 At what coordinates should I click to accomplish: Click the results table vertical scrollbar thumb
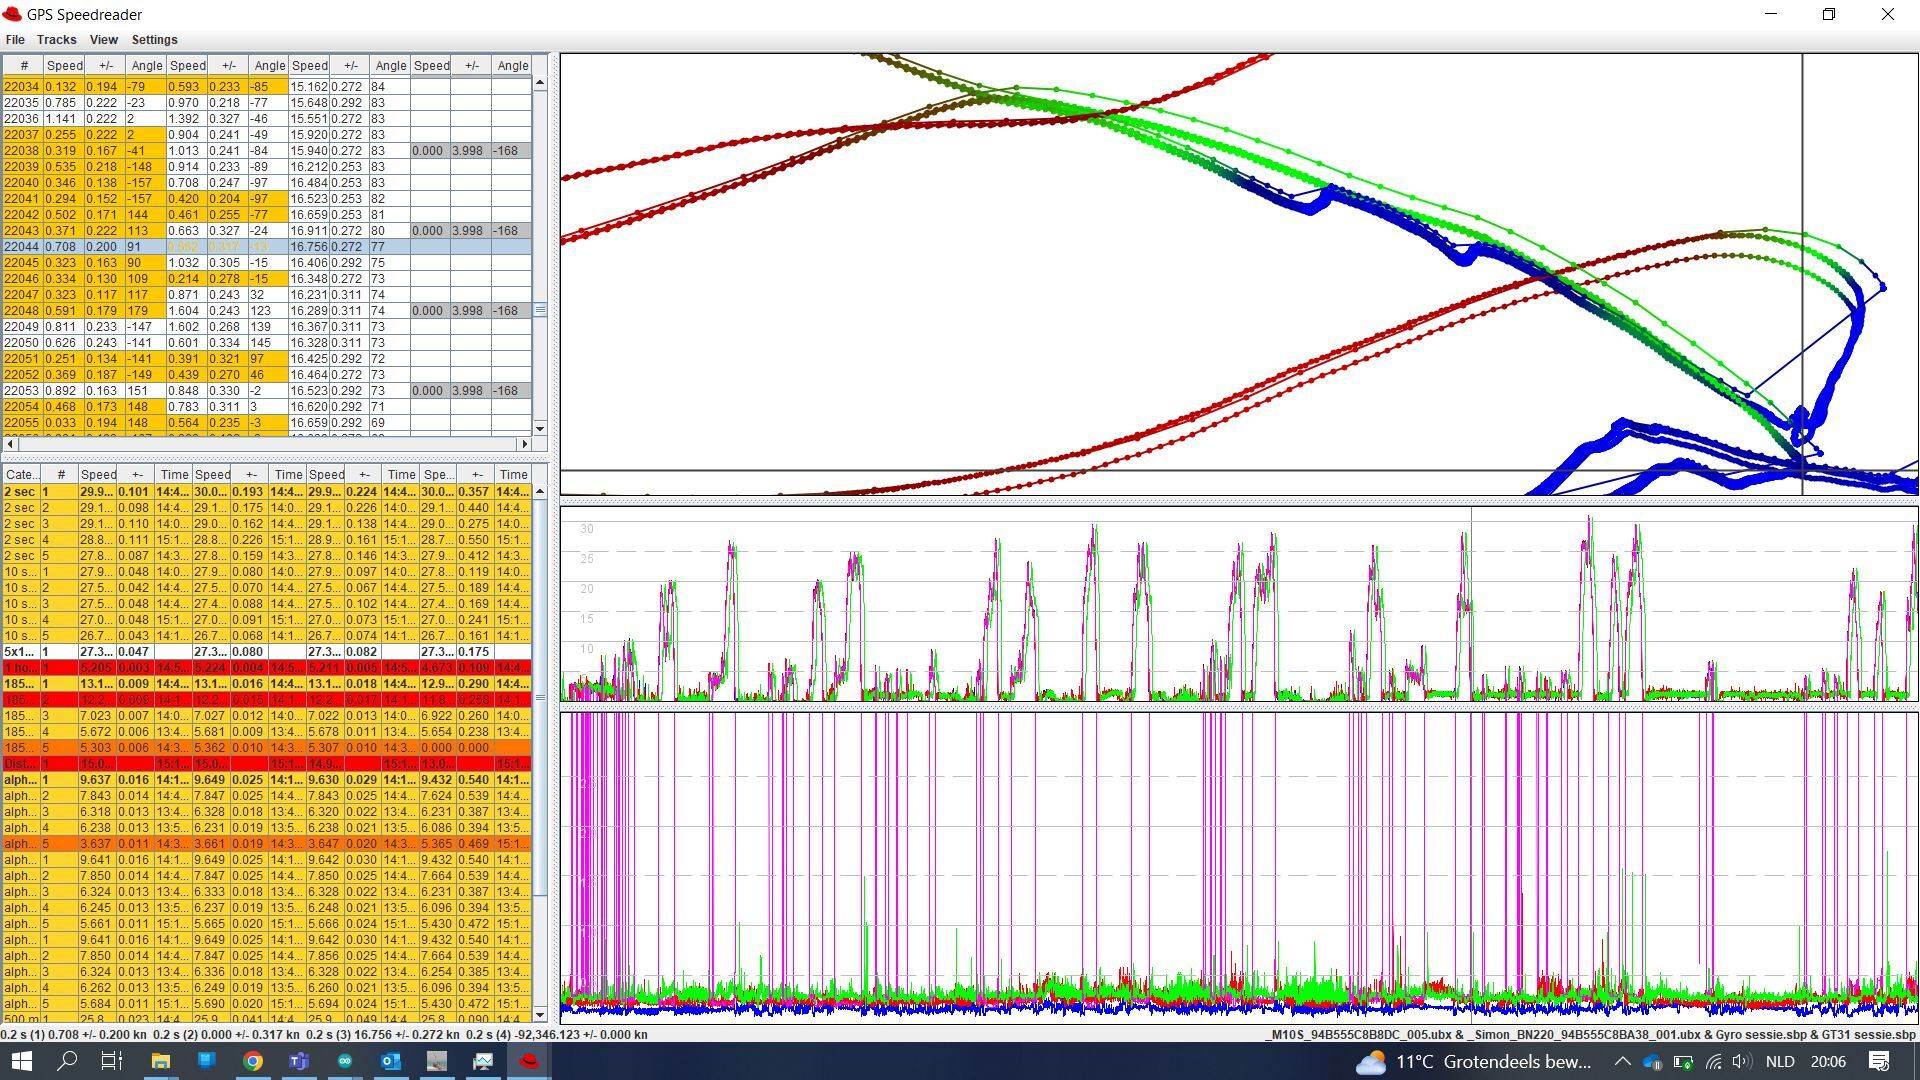click(540, 697)
